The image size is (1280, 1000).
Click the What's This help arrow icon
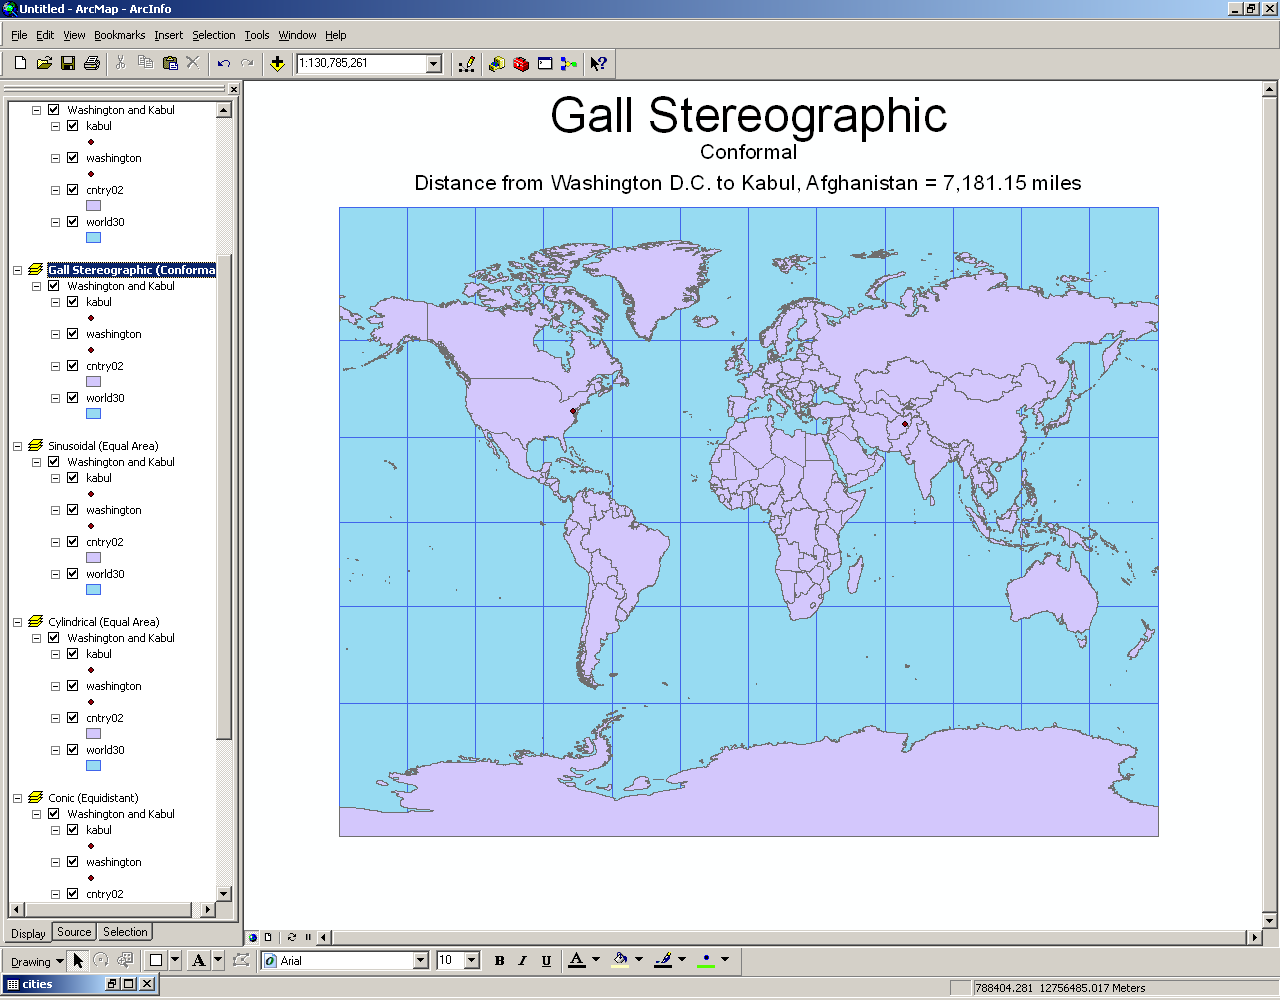598,63
